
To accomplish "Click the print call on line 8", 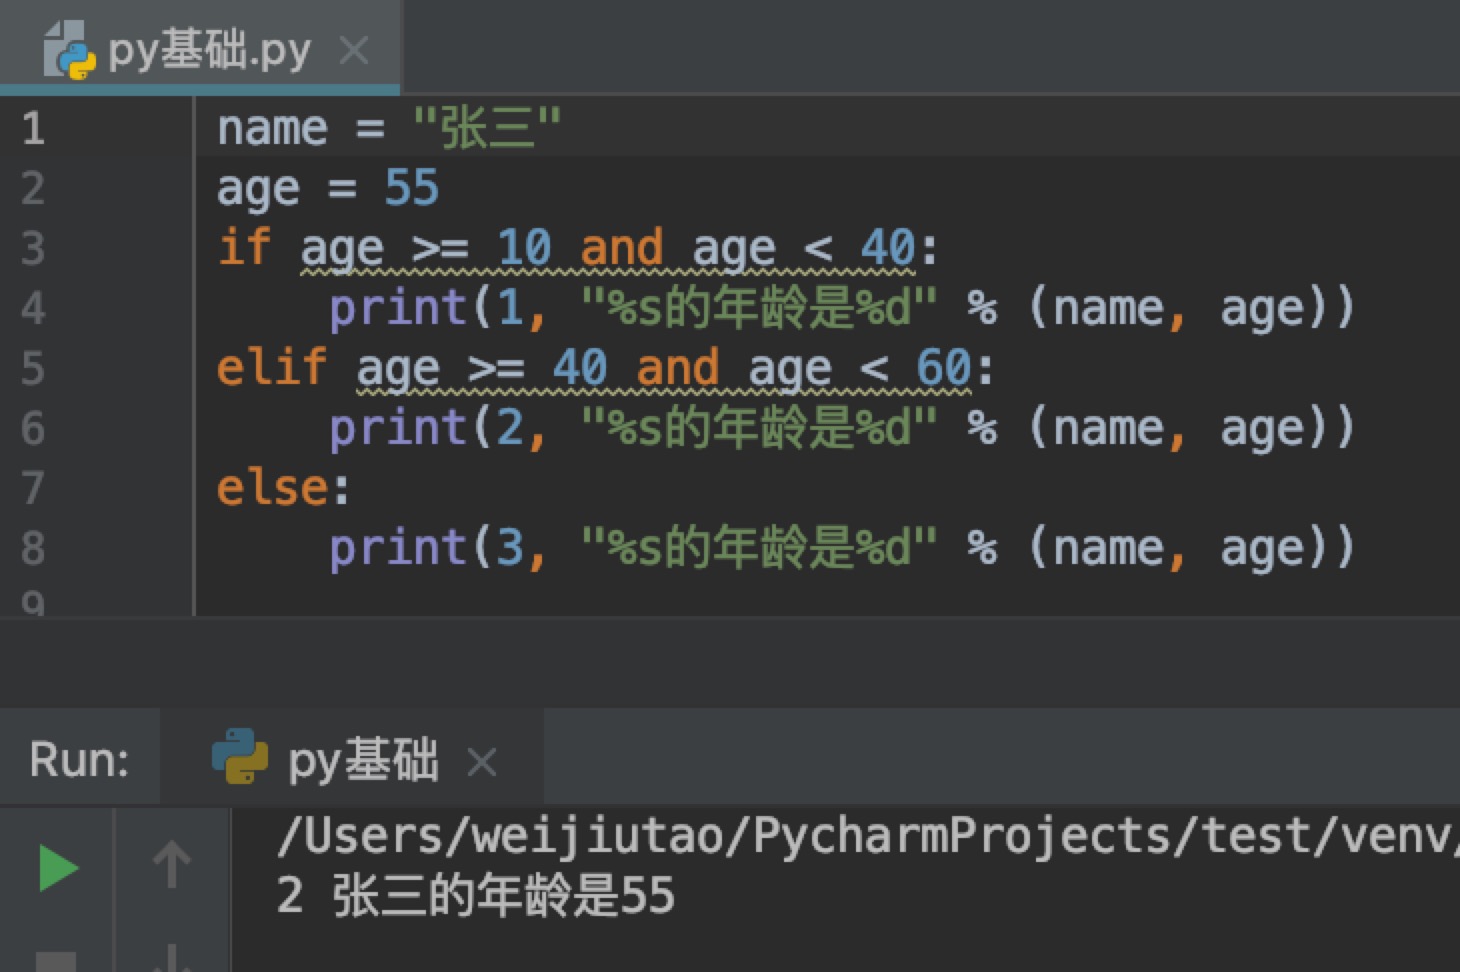I will pos(842,548).
